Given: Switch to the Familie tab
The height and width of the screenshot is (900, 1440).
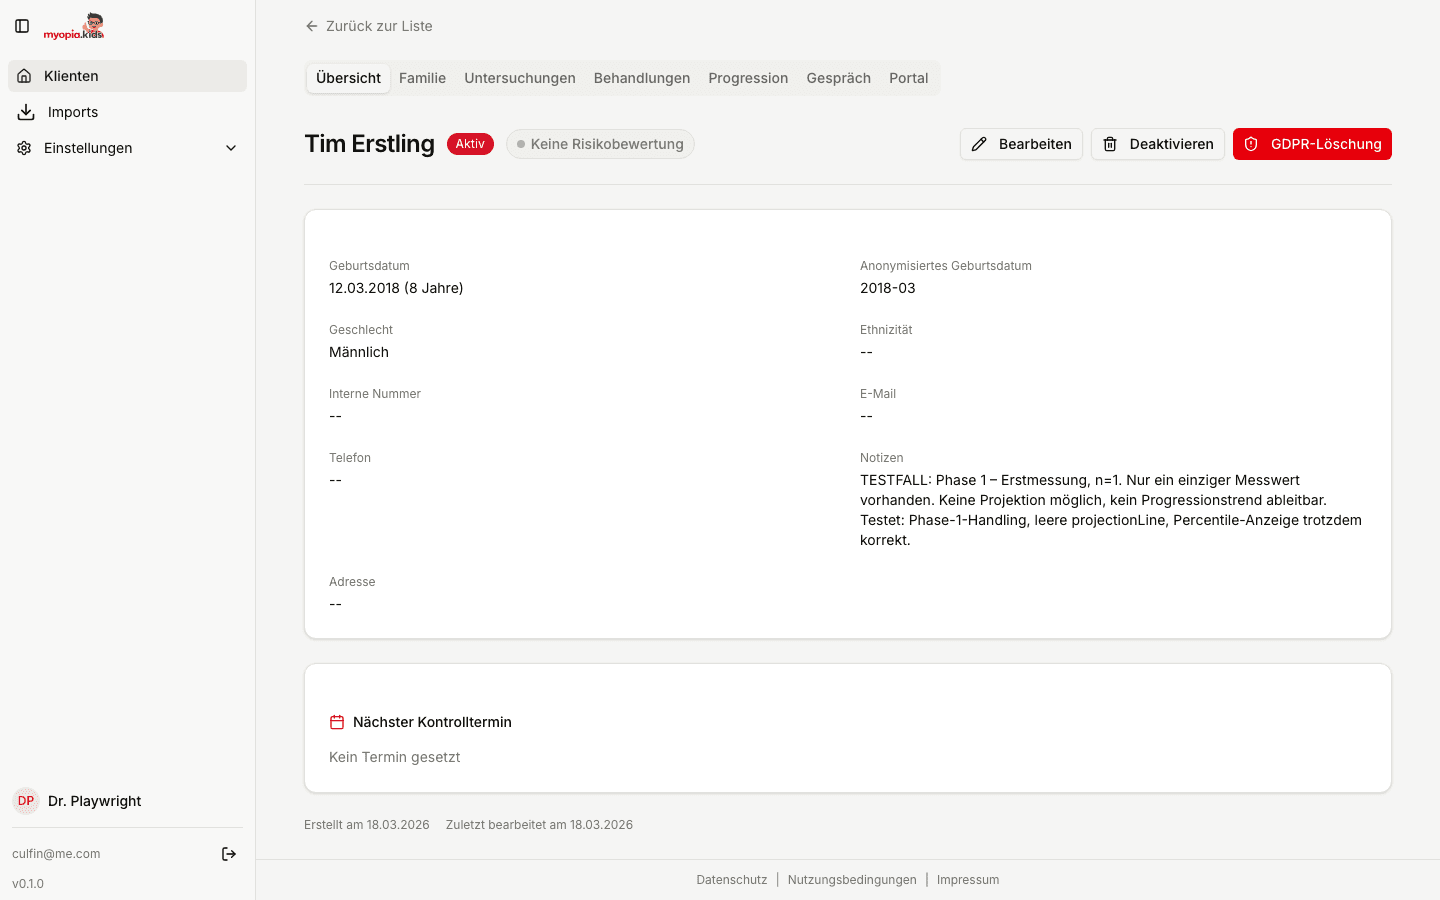Looking at the screenshot, I should tap(422, 78).
